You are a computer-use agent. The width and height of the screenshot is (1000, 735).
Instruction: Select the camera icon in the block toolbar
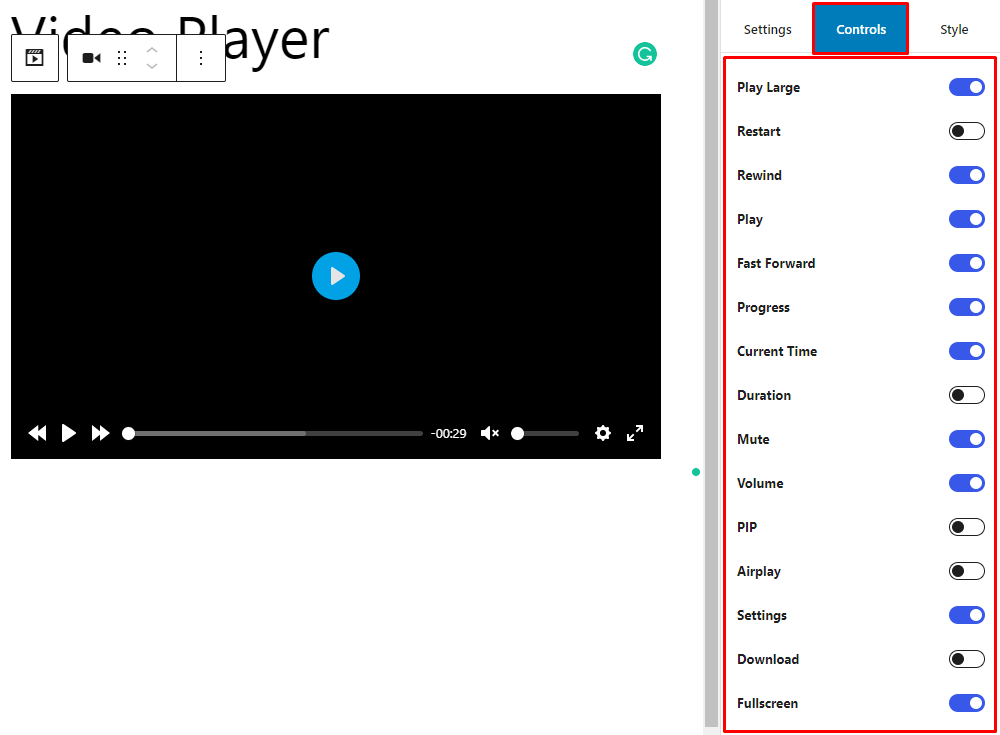pyautogui.click(x=91, y=57)
